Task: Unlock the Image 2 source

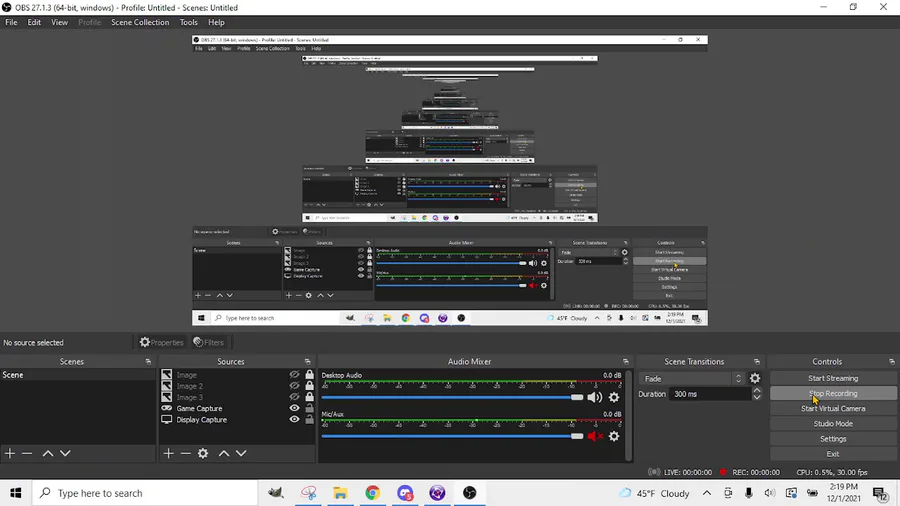Action: click(x=309, y=386)
